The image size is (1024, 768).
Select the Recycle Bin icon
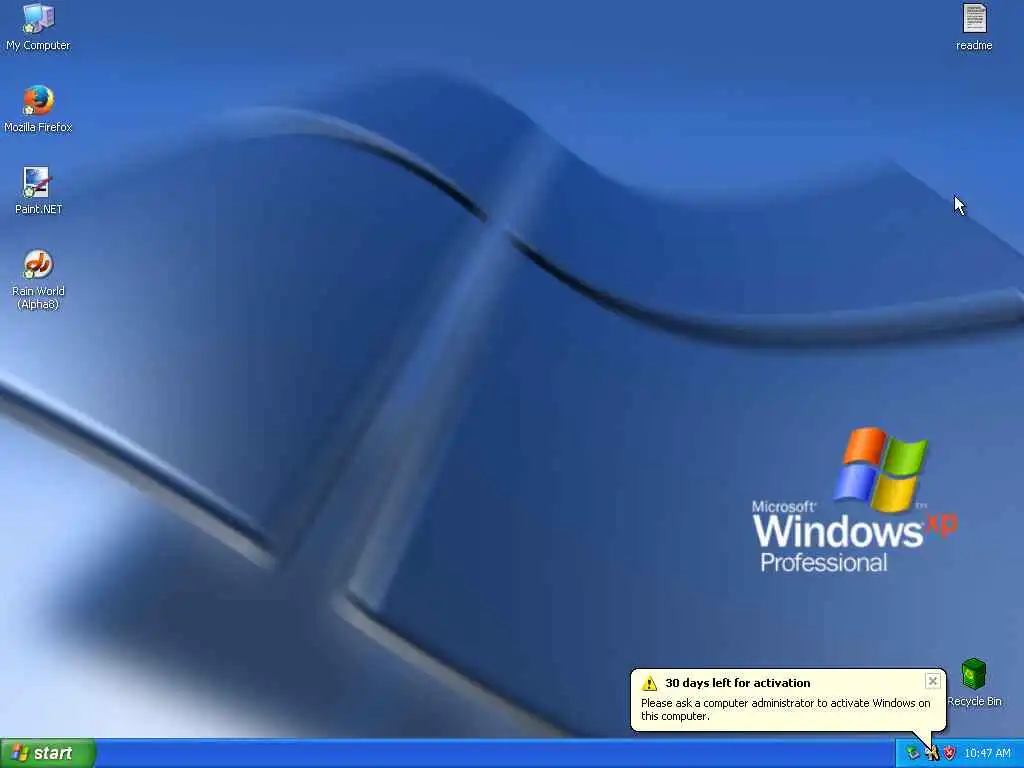(x=974, y=682)
